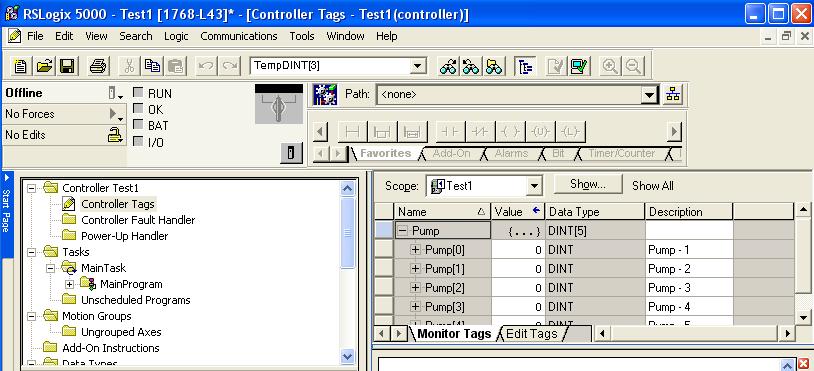Toggle the Controller Organizer tree icon
This screenshot has width=814, height=371.
click(x=525, y=66)
